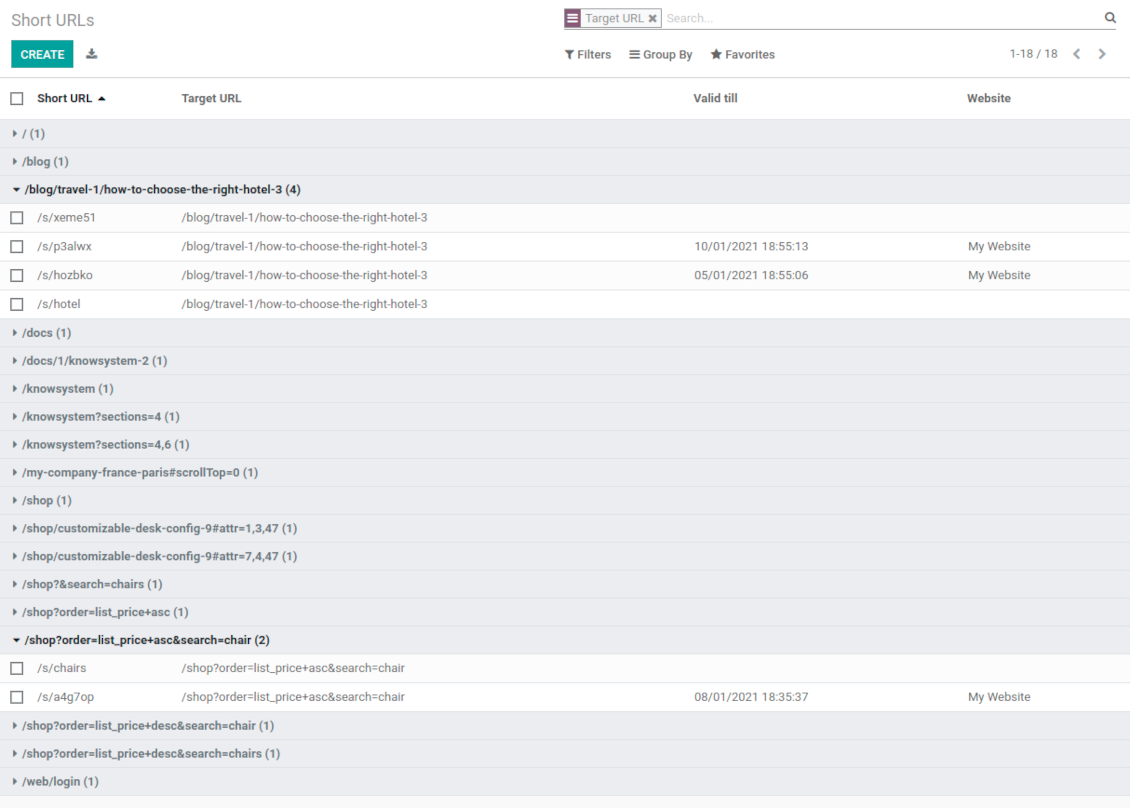Go to the previous page arrow
Viewport: 1130px width, 808px height.
tap(1077, 54)
